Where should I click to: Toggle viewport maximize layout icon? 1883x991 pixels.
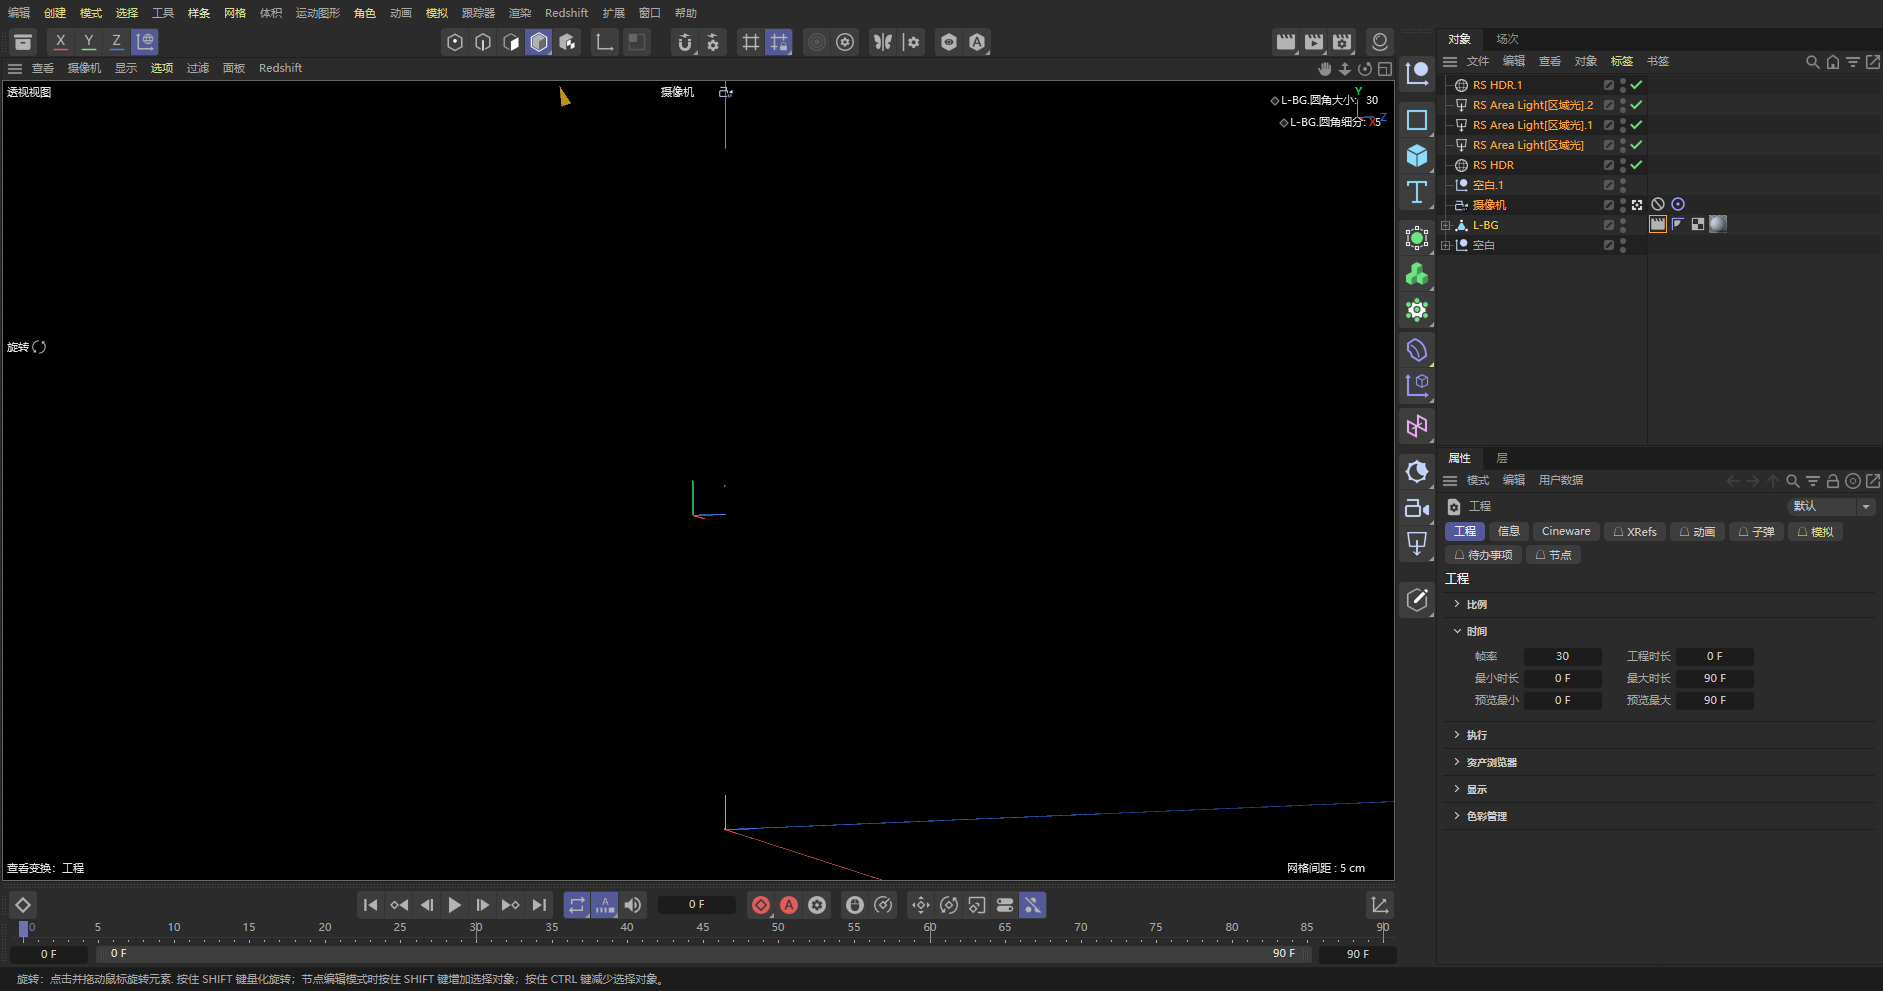click(1385, 69)
